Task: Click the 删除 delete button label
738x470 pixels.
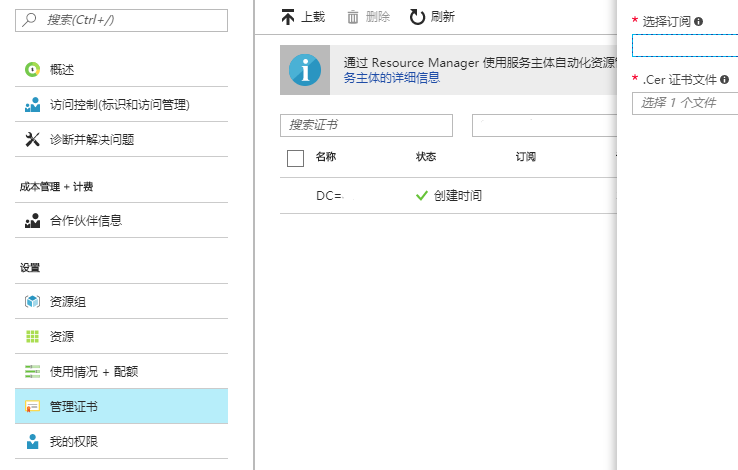Action: tap(378, 17)
